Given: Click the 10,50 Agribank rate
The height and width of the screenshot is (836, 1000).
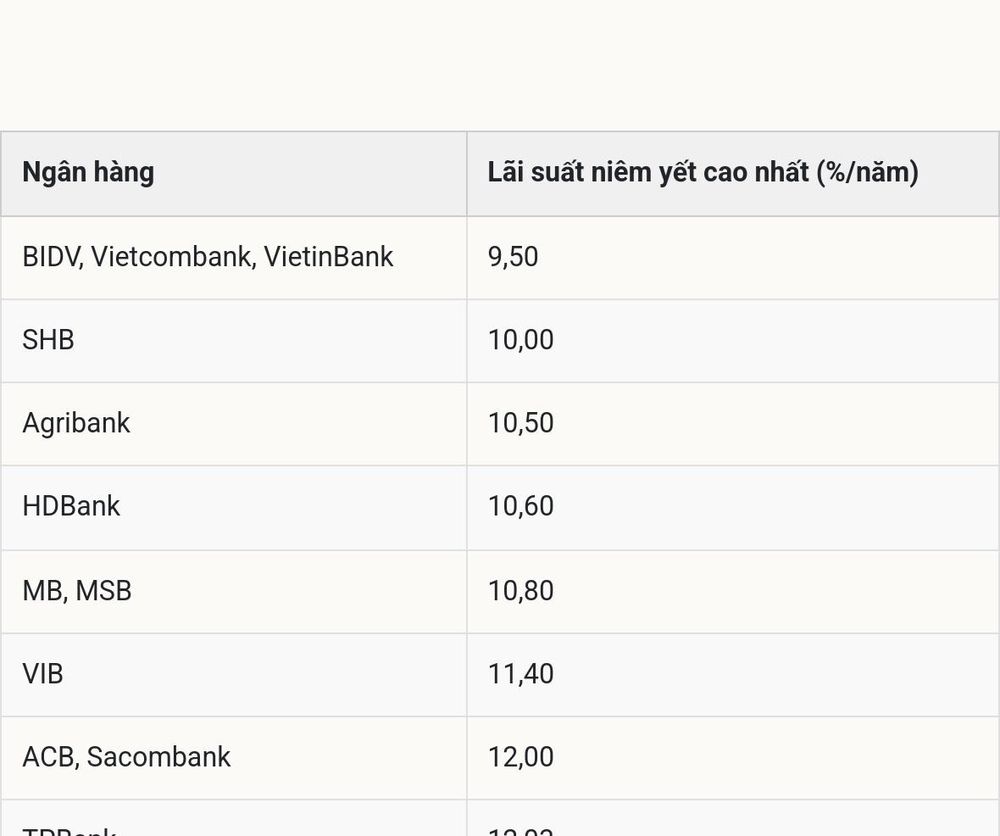Looking at the screenshot, I should click(520, 423).
